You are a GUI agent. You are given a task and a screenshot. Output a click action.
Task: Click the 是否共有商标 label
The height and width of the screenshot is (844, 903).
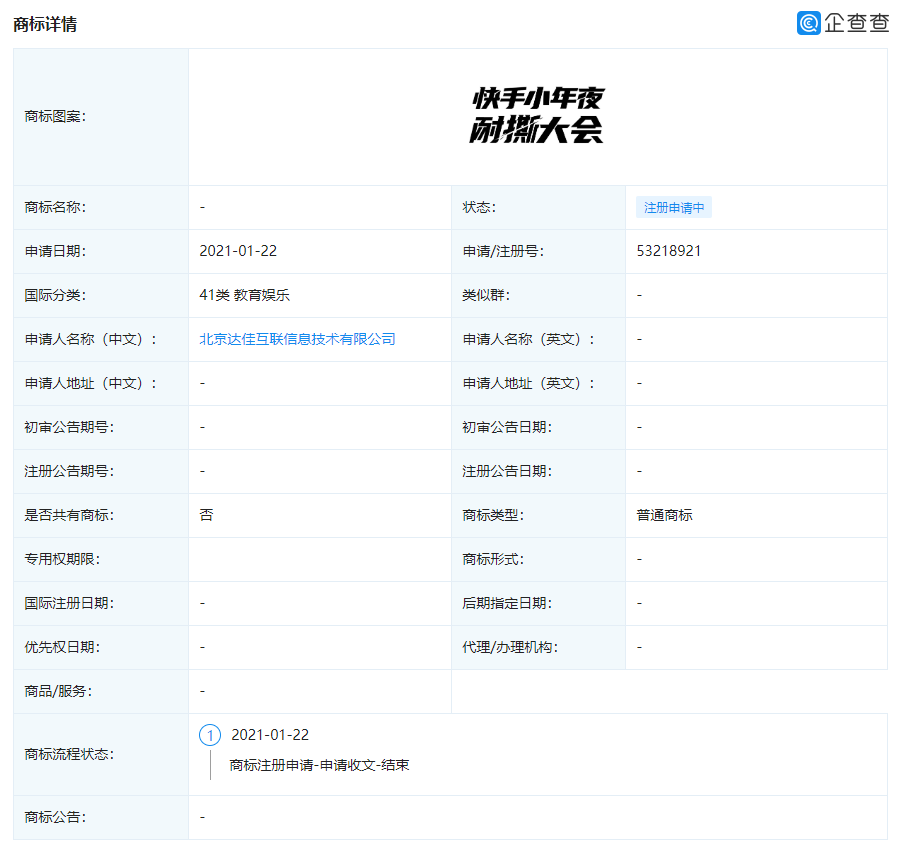69,515
